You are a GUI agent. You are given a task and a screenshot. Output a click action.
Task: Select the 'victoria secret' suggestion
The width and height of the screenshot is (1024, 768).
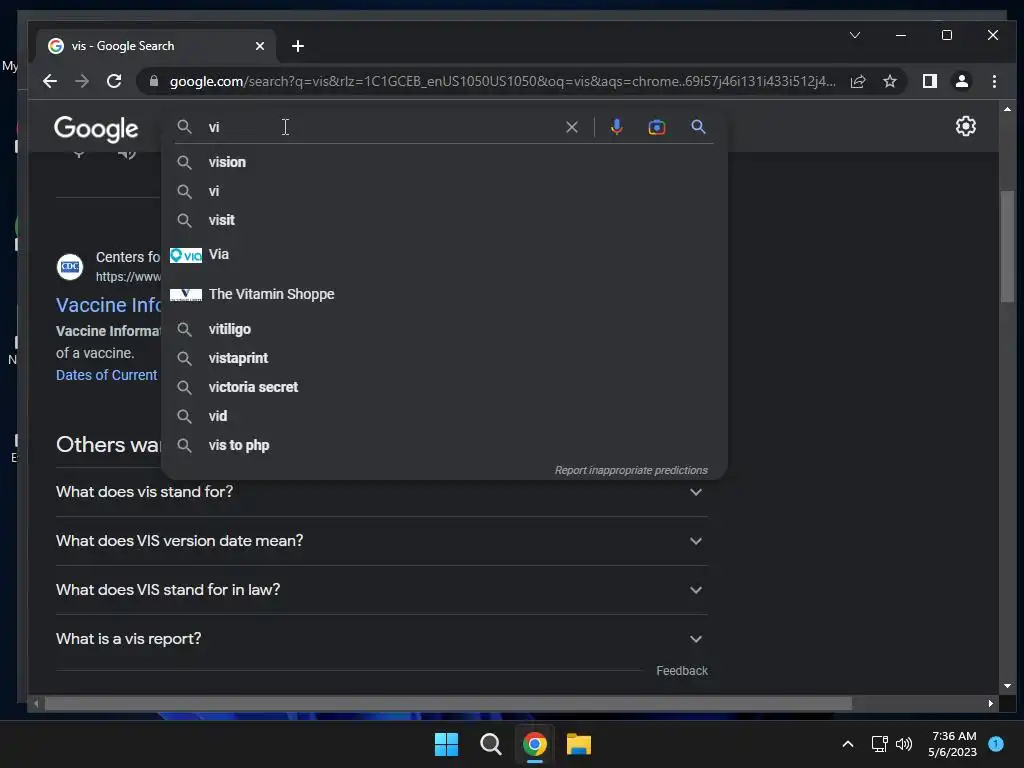point(444,387)
